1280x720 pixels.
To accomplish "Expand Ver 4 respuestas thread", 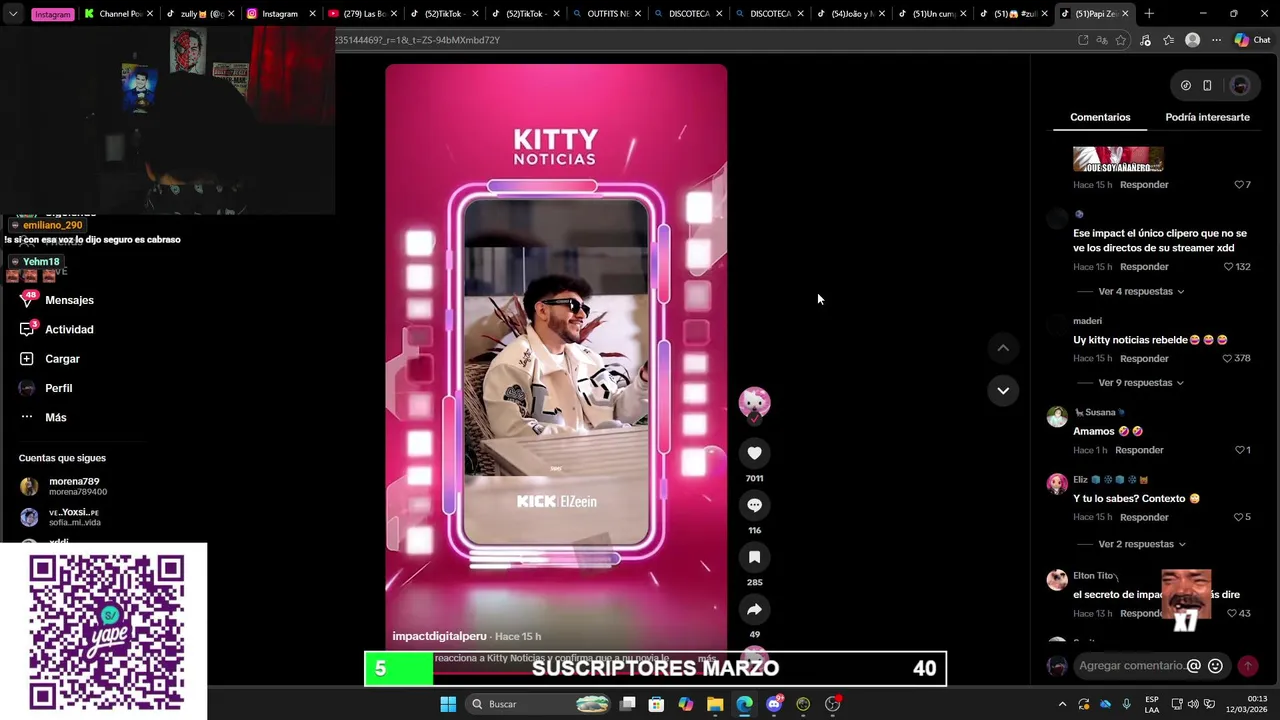I will point(1141,292).
